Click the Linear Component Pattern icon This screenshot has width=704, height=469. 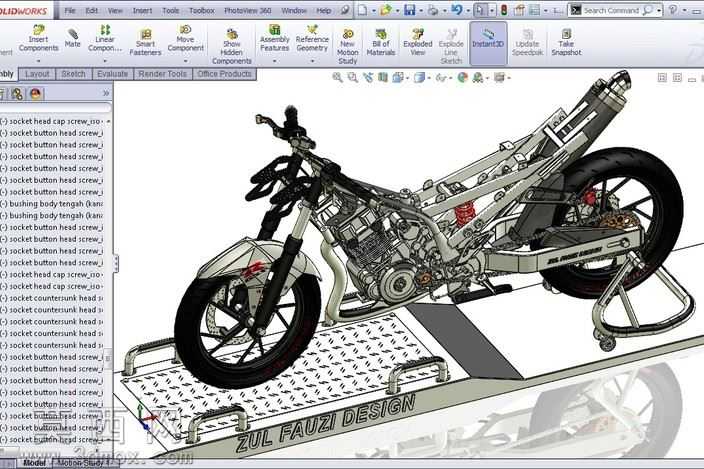105,39
